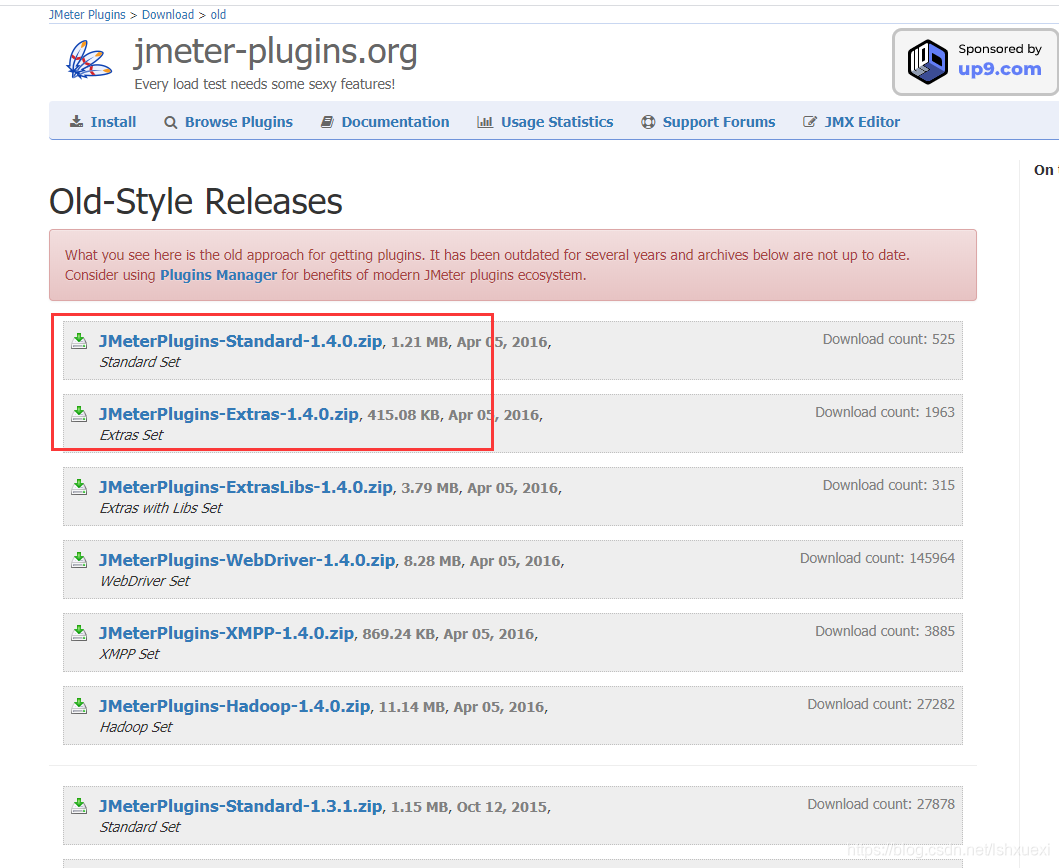The width and height of the screenshot is (1059, 868).
Task: Open the Browse Plugins page
Action: pyautogui.click(x=239, y=122)
